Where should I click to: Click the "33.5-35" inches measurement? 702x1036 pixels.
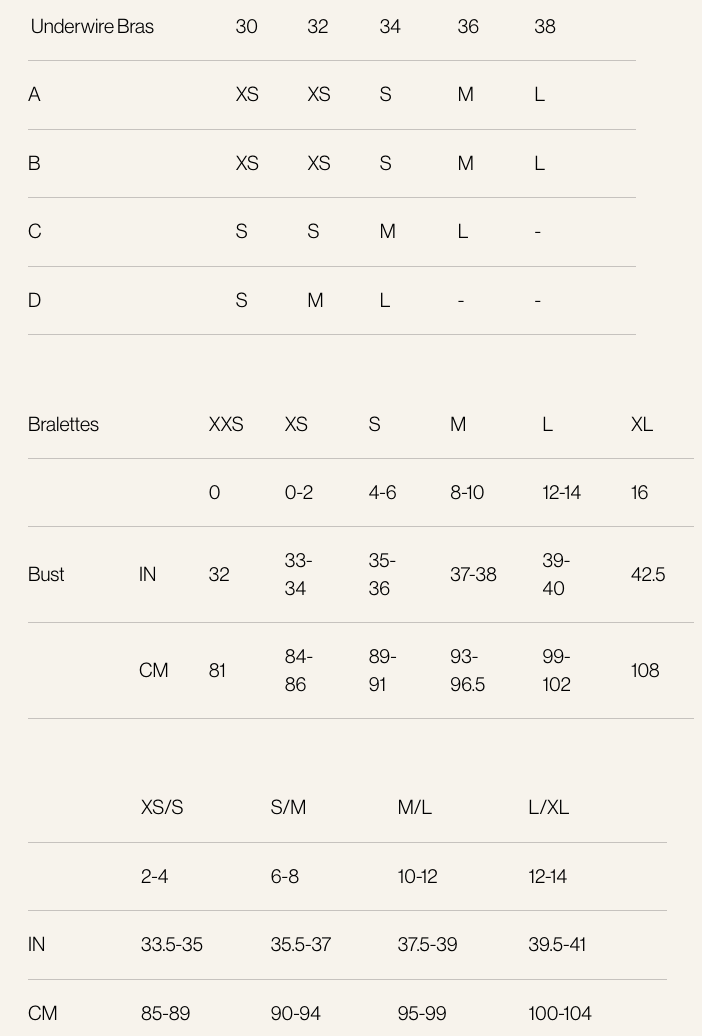coord(172,944)
